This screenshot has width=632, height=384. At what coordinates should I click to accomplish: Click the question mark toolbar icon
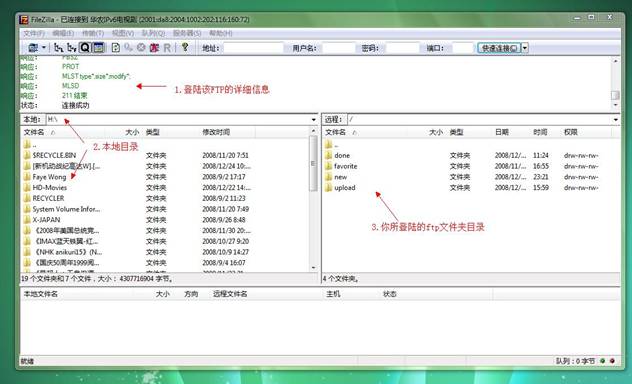(x=185, y=48)
